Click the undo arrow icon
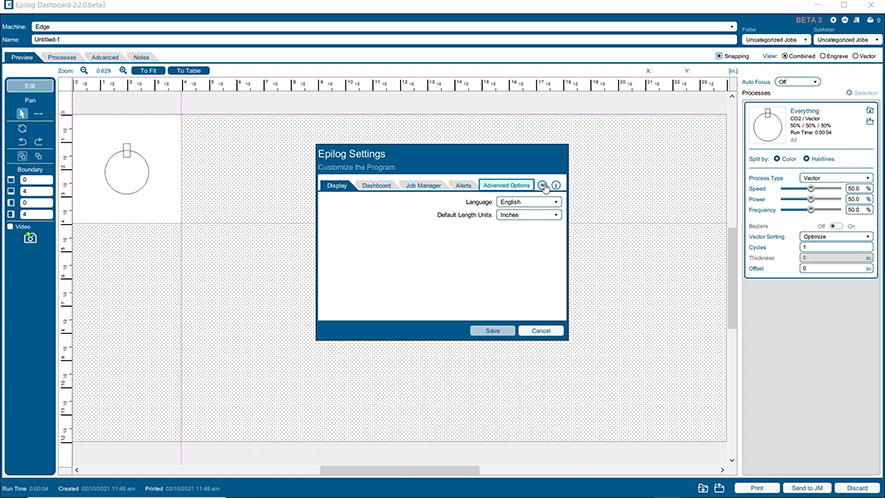 [x=22, y=142]
